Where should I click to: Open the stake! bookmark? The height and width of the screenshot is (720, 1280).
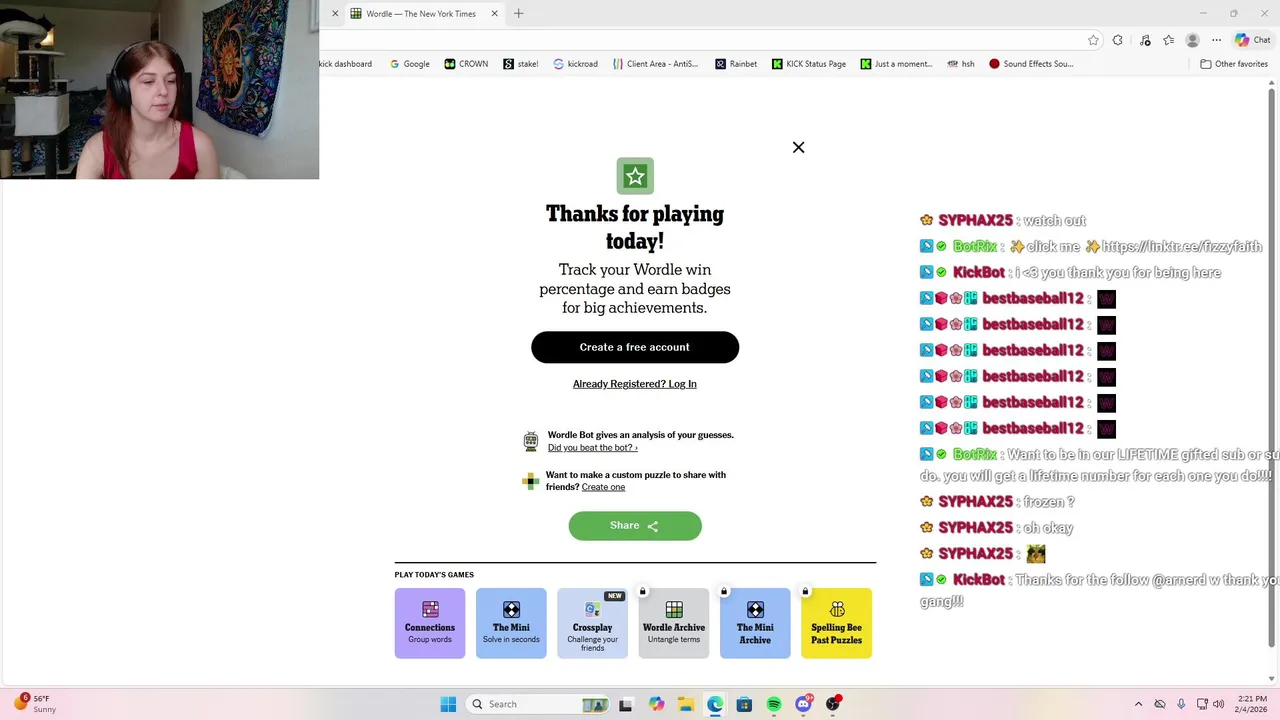pyautogui.click(x=521, y=64)
